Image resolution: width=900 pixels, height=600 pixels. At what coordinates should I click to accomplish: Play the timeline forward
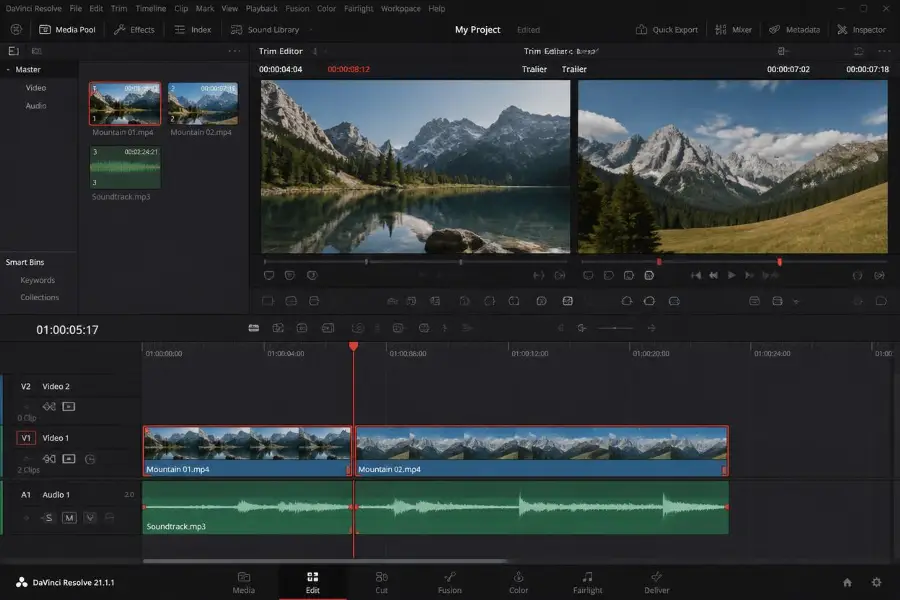(x=731, y=276)
